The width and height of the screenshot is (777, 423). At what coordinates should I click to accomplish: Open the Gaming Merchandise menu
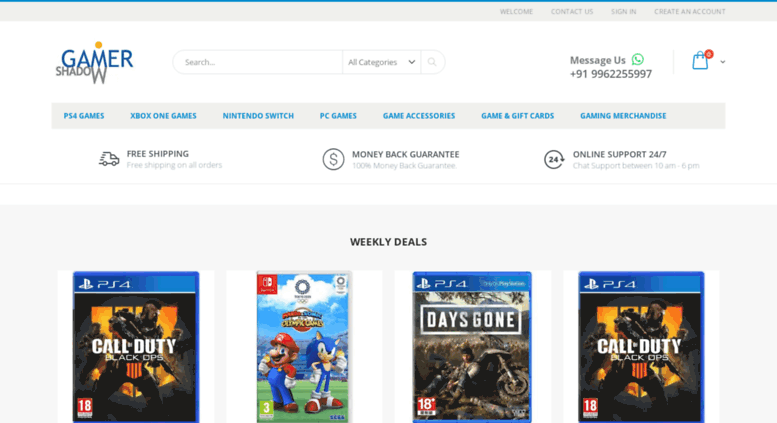[x=623, y=116]
